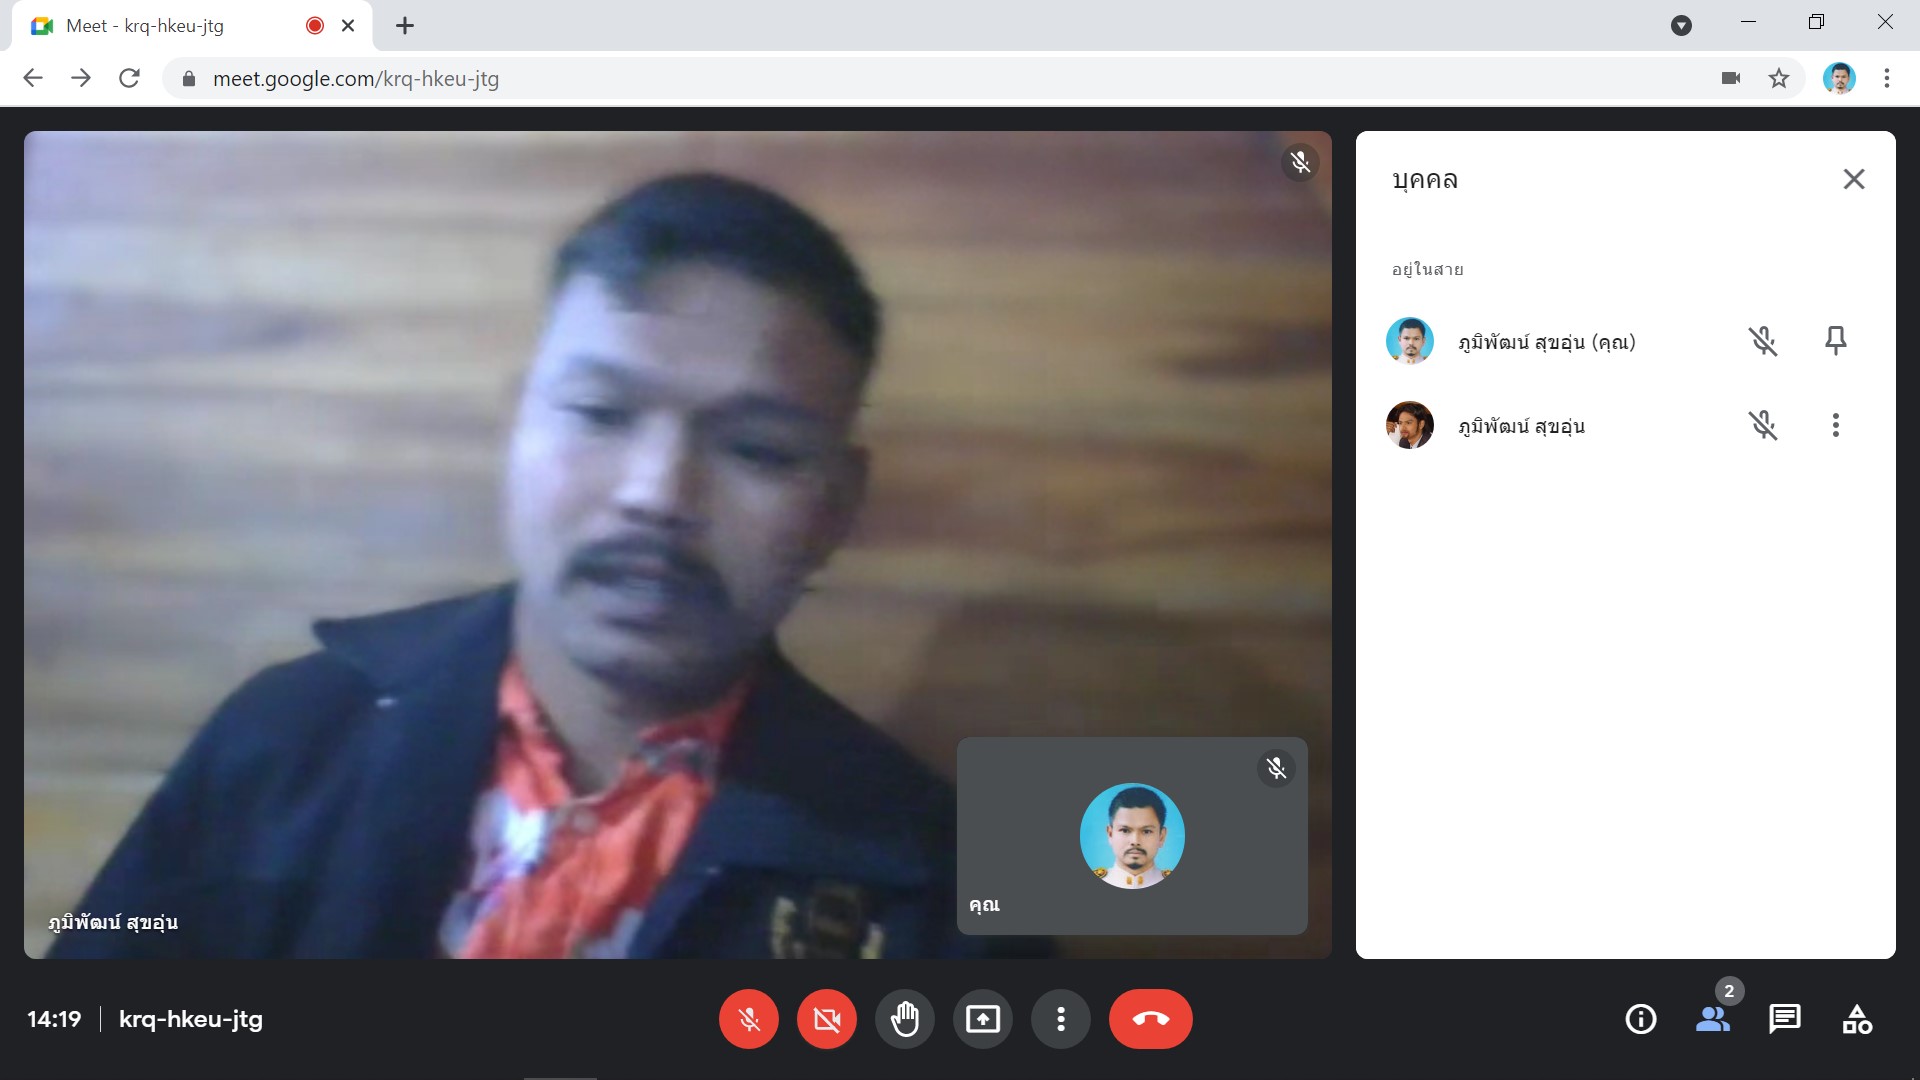Open the three-dot options for the second participant

coord(1835,425)
